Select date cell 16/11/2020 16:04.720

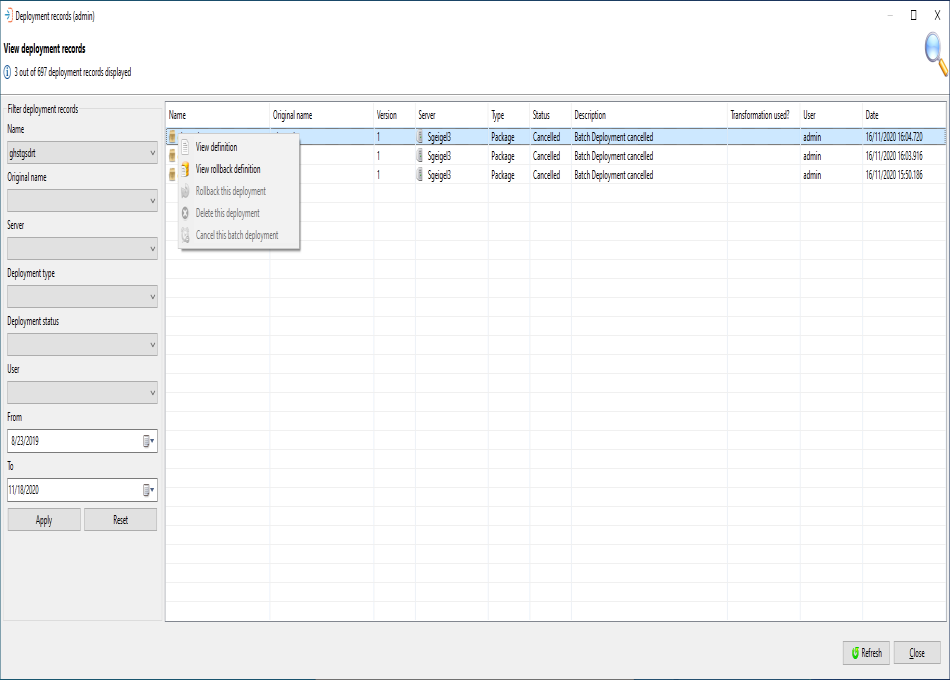(x=894, y=137)
